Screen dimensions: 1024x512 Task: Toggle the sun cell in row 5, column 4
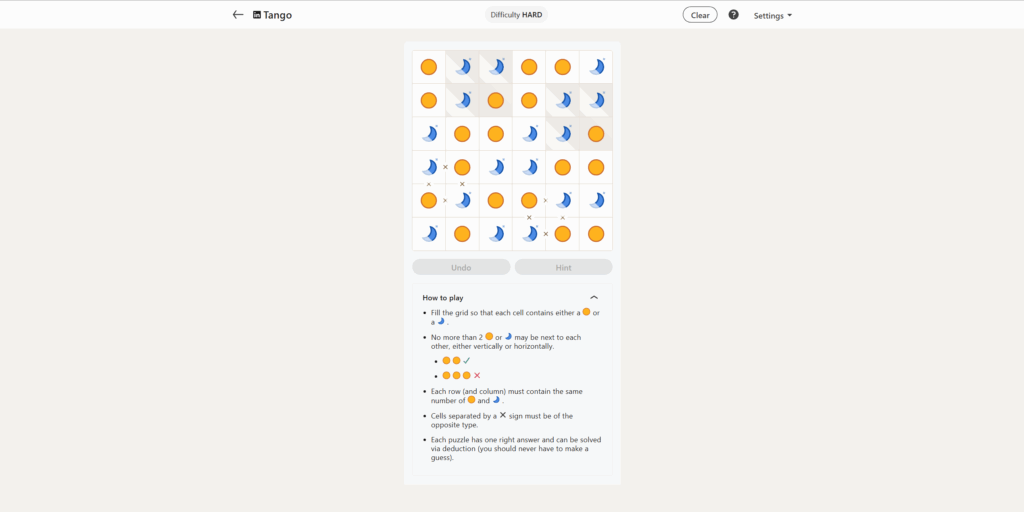529,200
